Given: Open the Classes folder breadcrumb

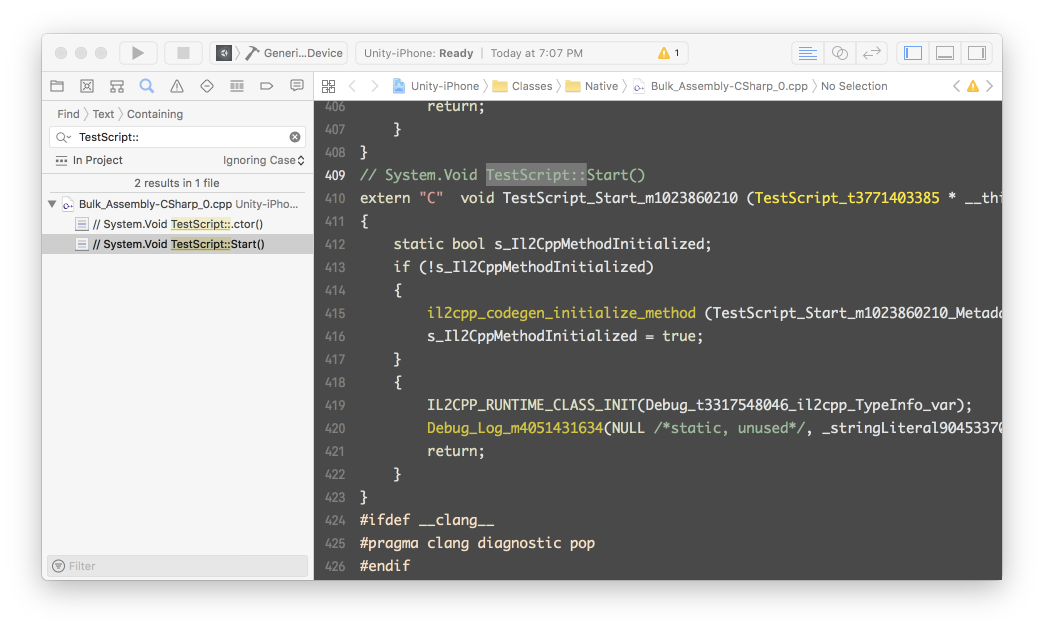Looking at the screenshot, I should coord(523,86).
